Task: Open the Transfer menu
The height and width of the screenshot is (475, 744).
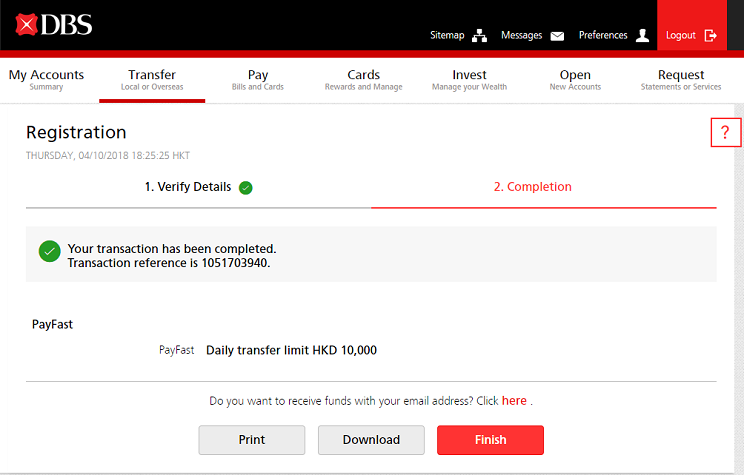Action: (x=152, y=80)
